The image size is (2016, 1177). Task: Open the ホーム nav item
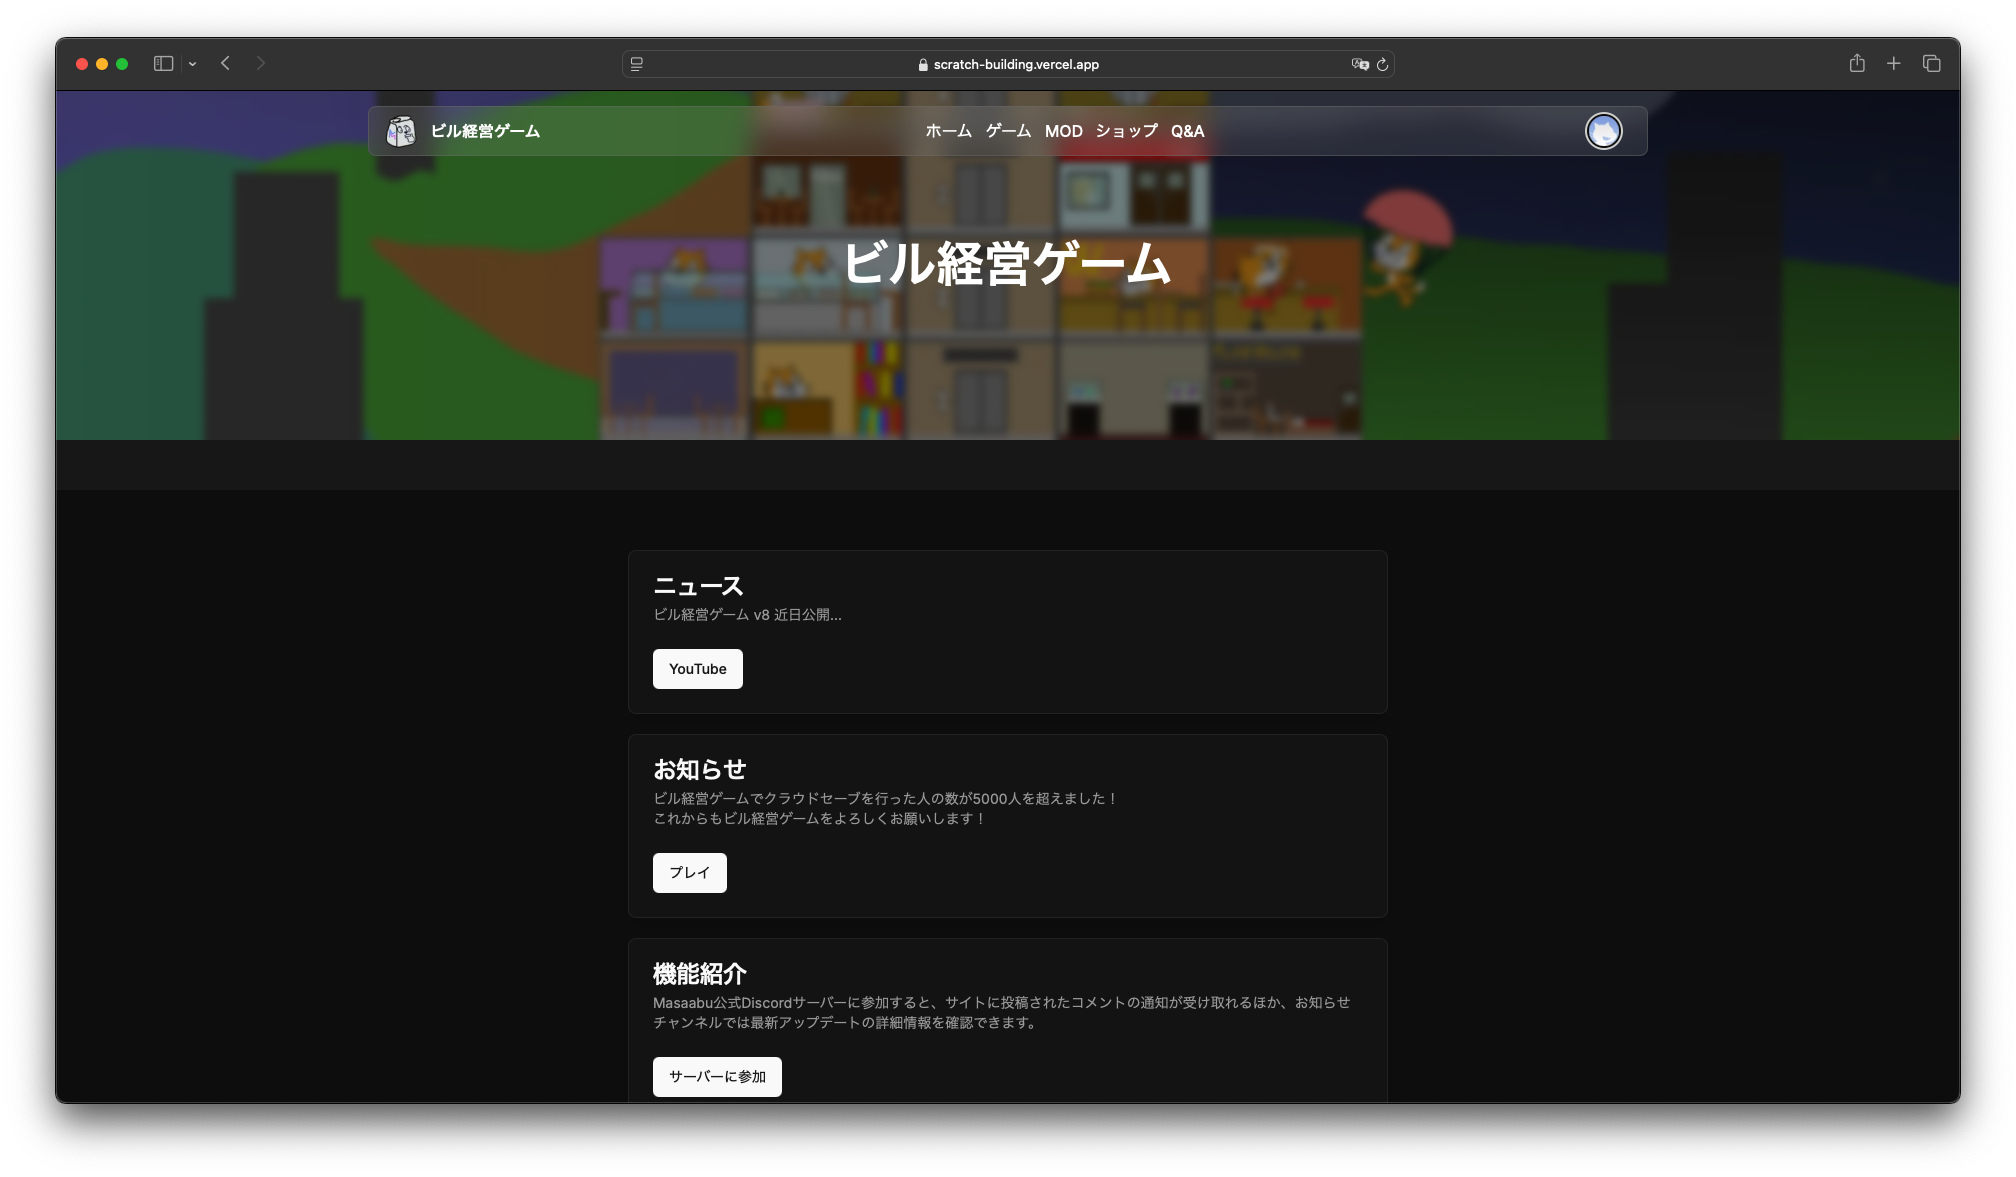click(948, 131)
